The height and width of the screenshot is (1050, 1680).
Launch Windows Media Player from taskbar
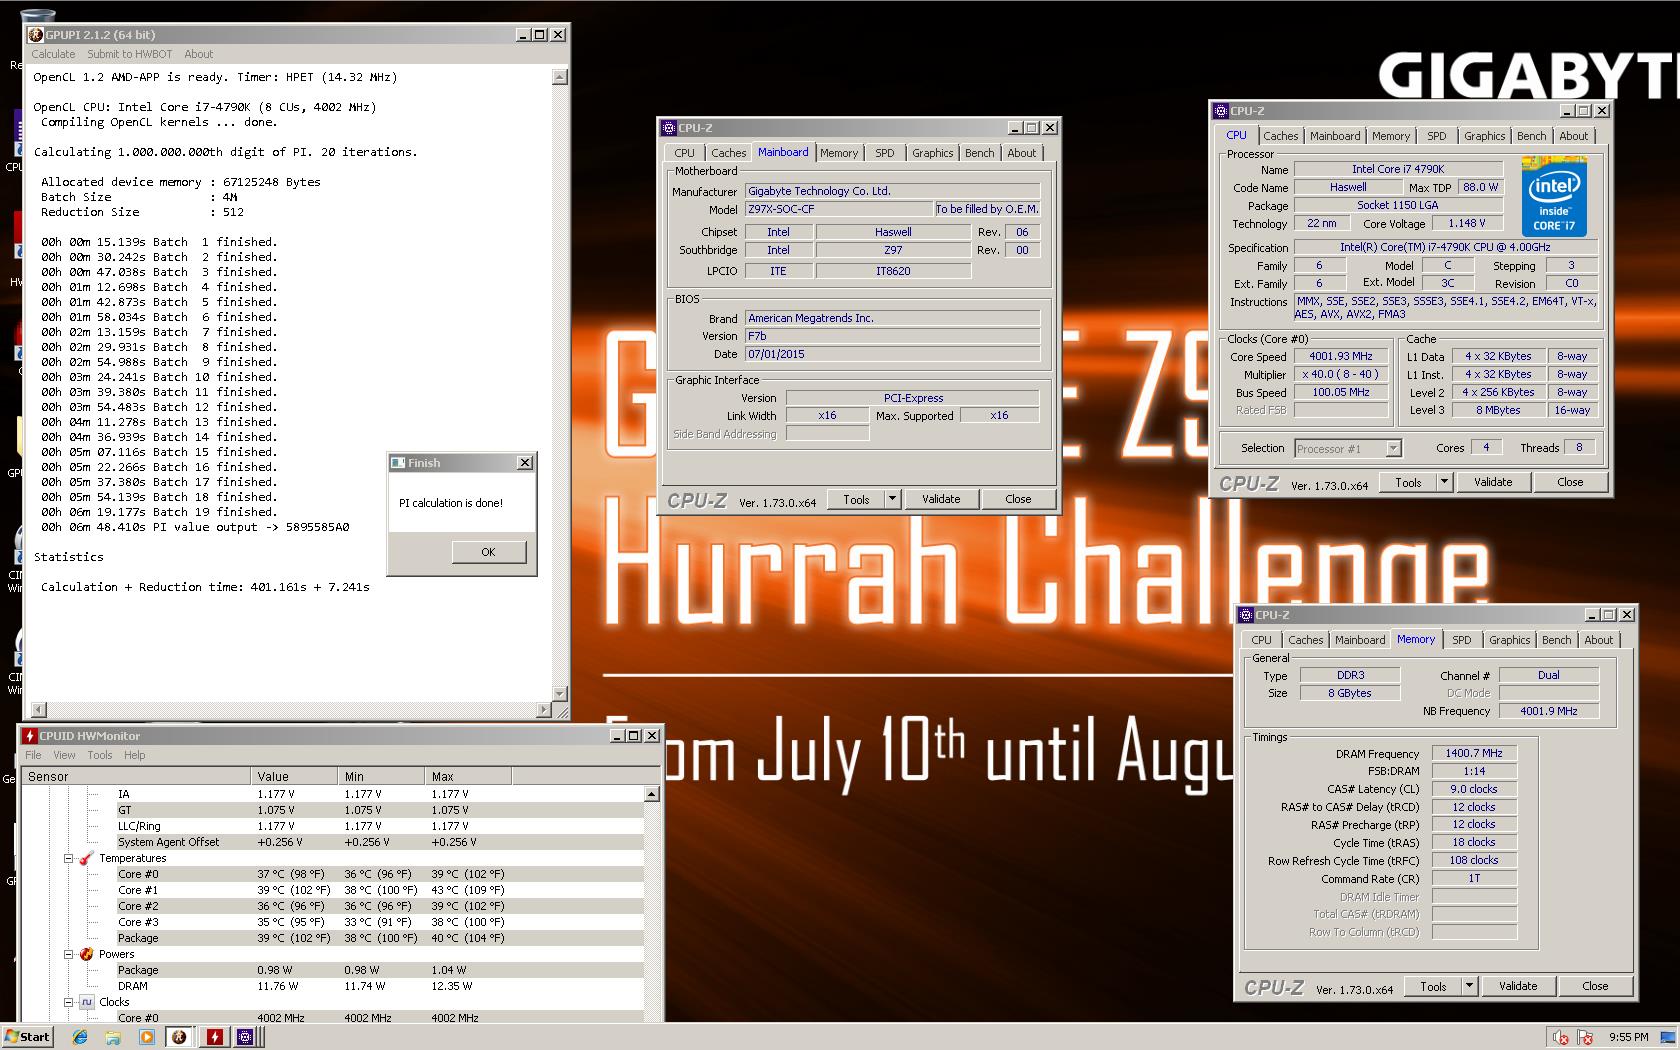pos(146,1037)
